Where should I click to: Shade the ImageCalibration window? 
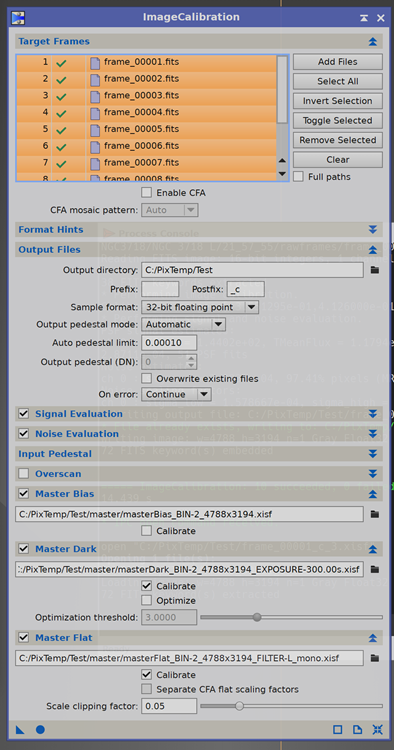[x=364, y=18]
